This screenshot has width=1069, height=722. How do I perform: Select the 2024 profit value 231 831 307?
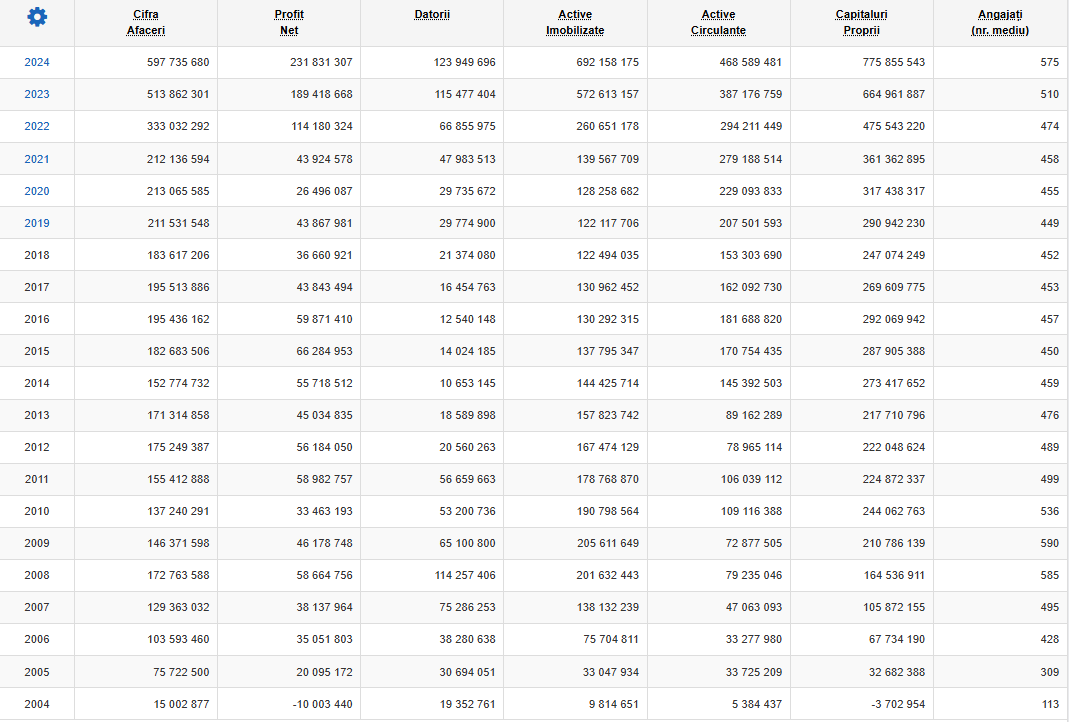tap(321, 62)
